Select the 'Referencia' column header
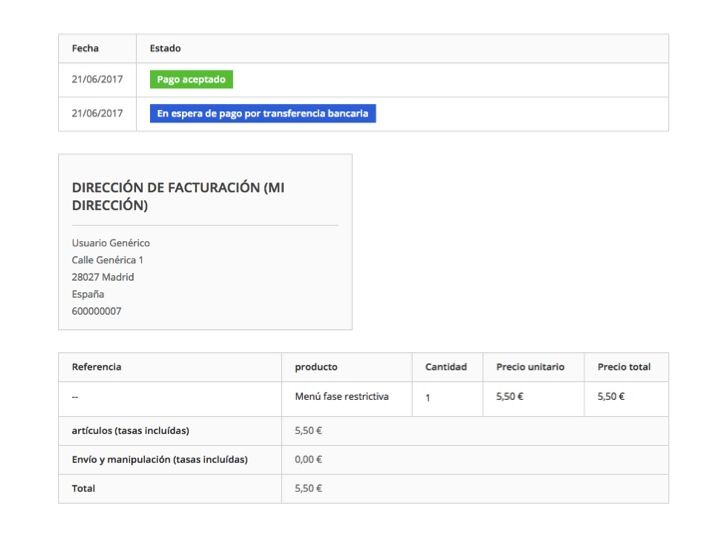The height and width of the screenshot is (540, 720). click(96, 367)
